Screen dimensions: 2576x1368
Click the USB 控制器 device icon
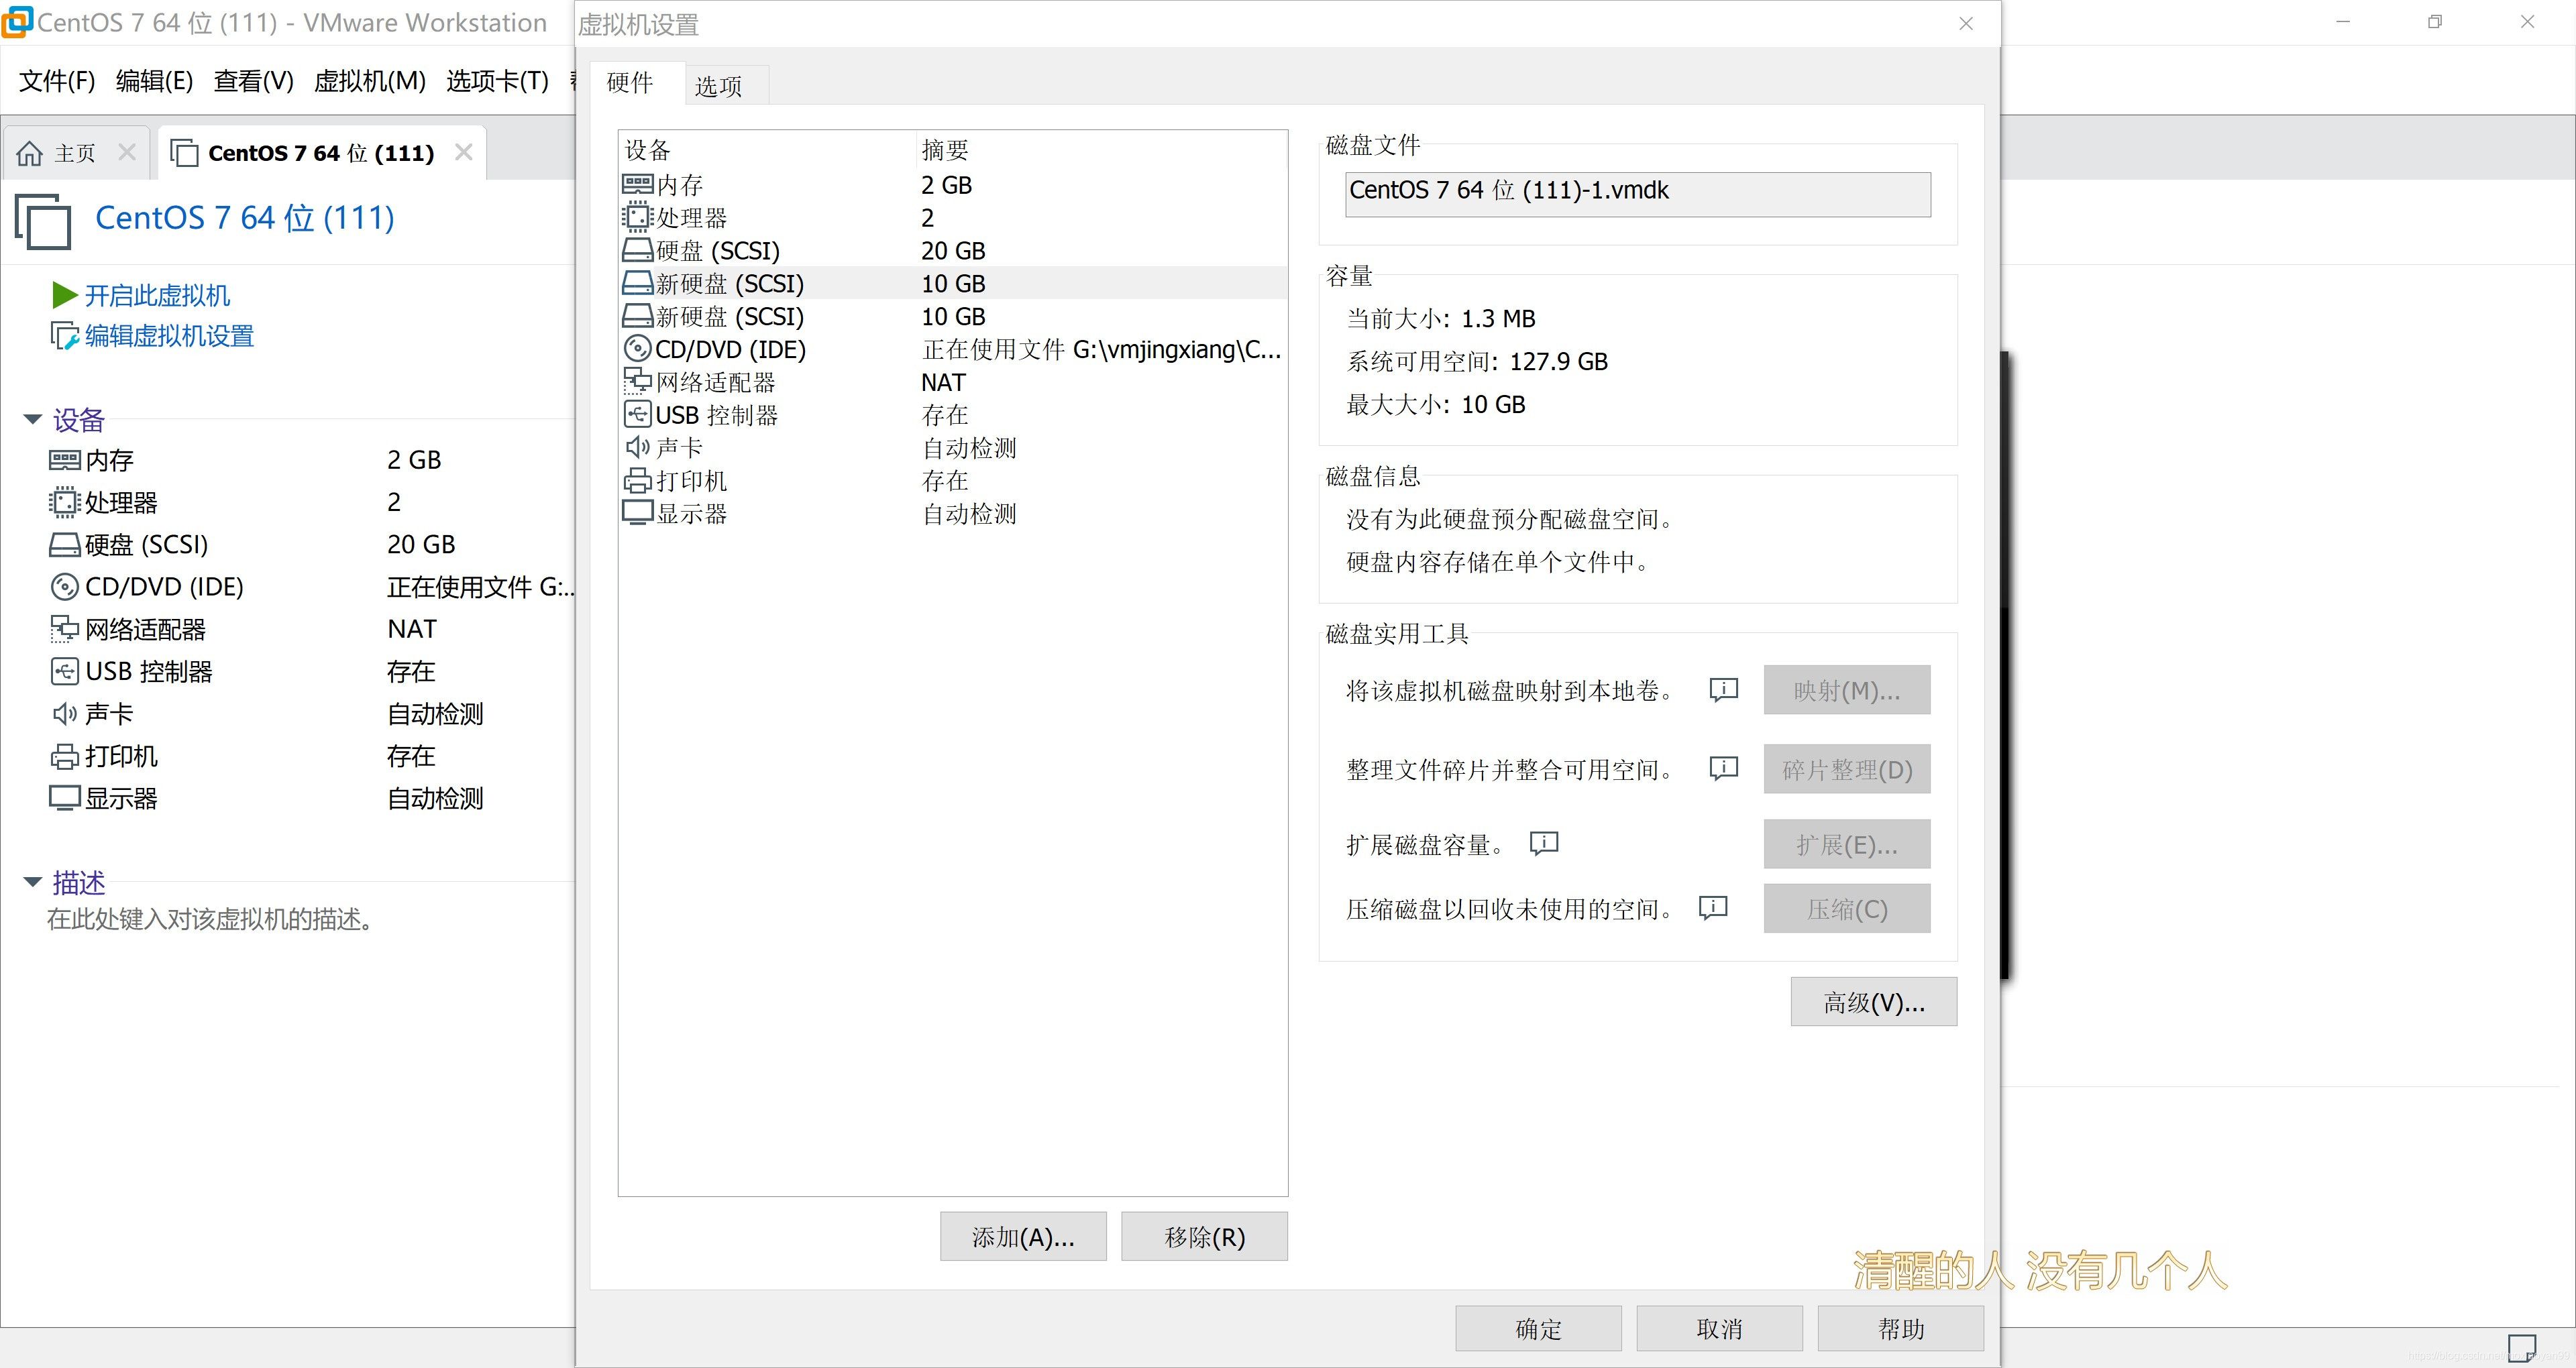pyautogui.click(x=637, y=414)
